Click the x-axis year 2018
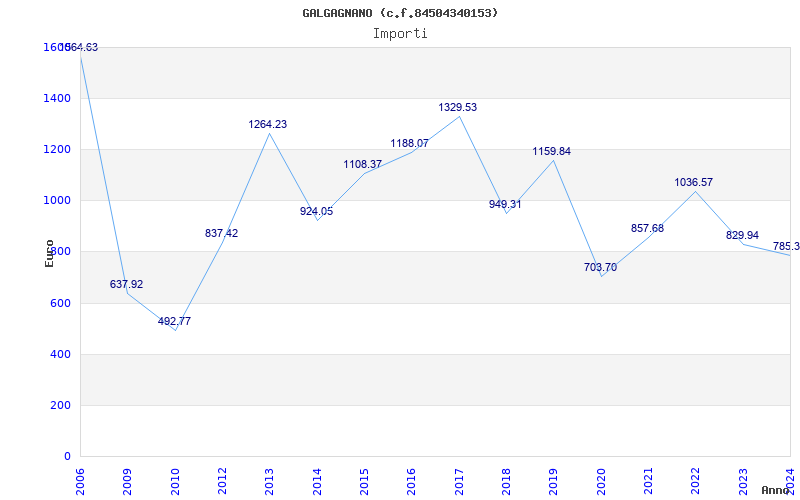The height and width of the screenshot is (500, 800). click(x=506, y=482)
